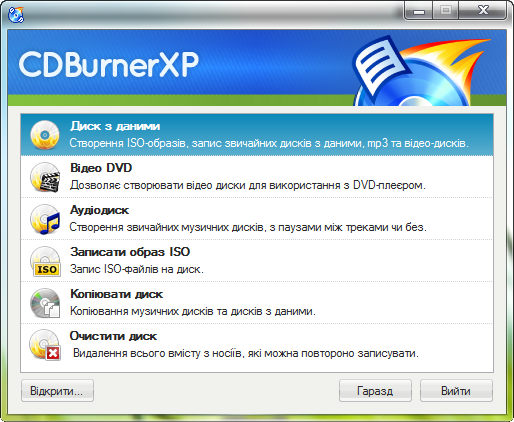
Task: Select Записати образ ISO title
Action: (130, 252)
